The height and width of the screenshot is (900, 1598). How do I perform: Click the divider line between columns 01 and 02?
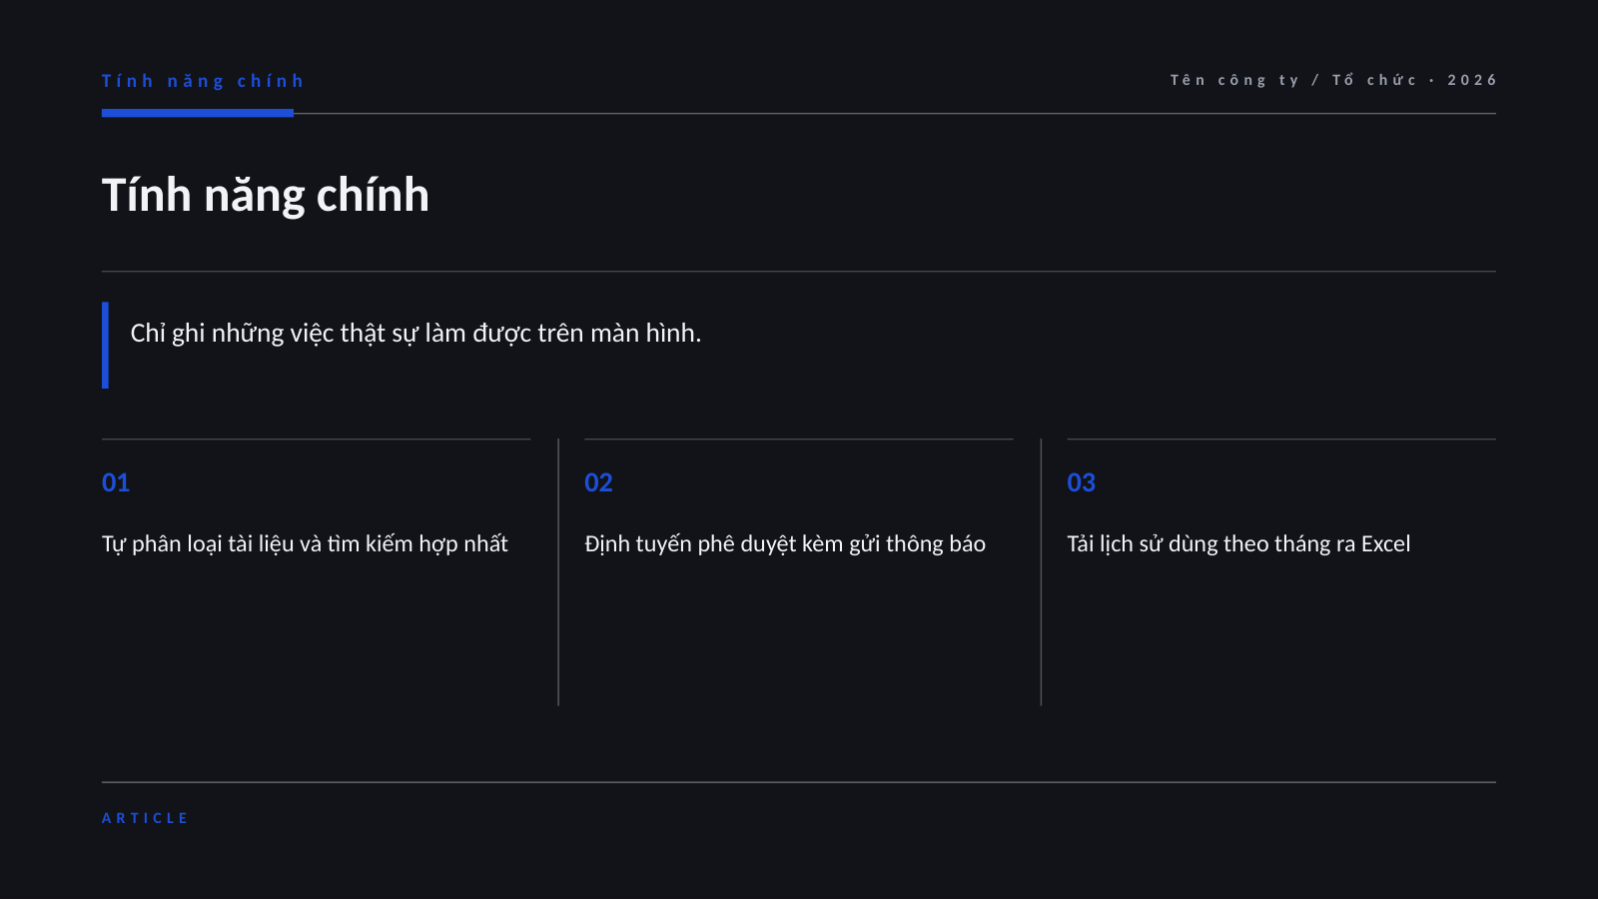[x=558, y=572]
